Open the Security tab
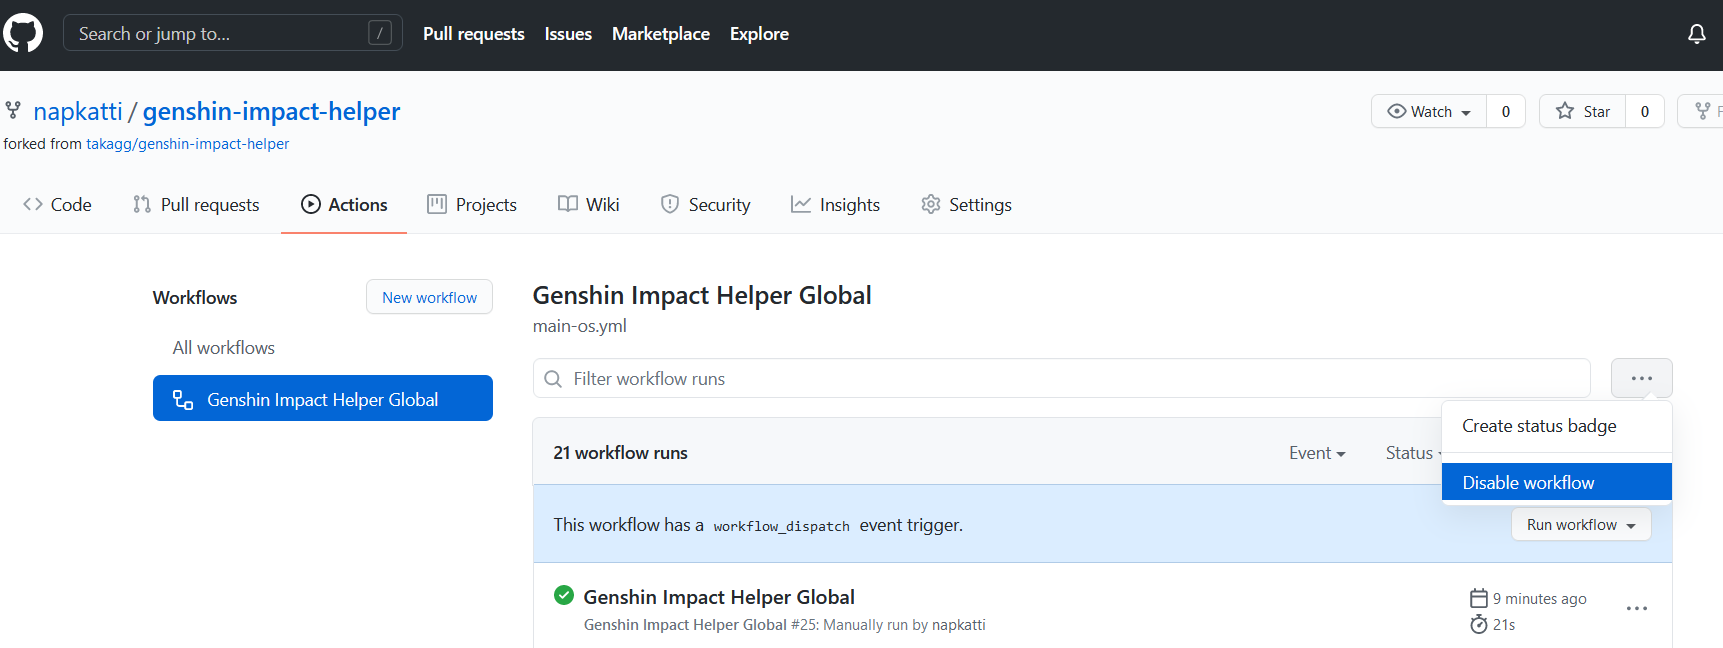This screenshot has width=1723, height=648. click(x=706, y=205)
